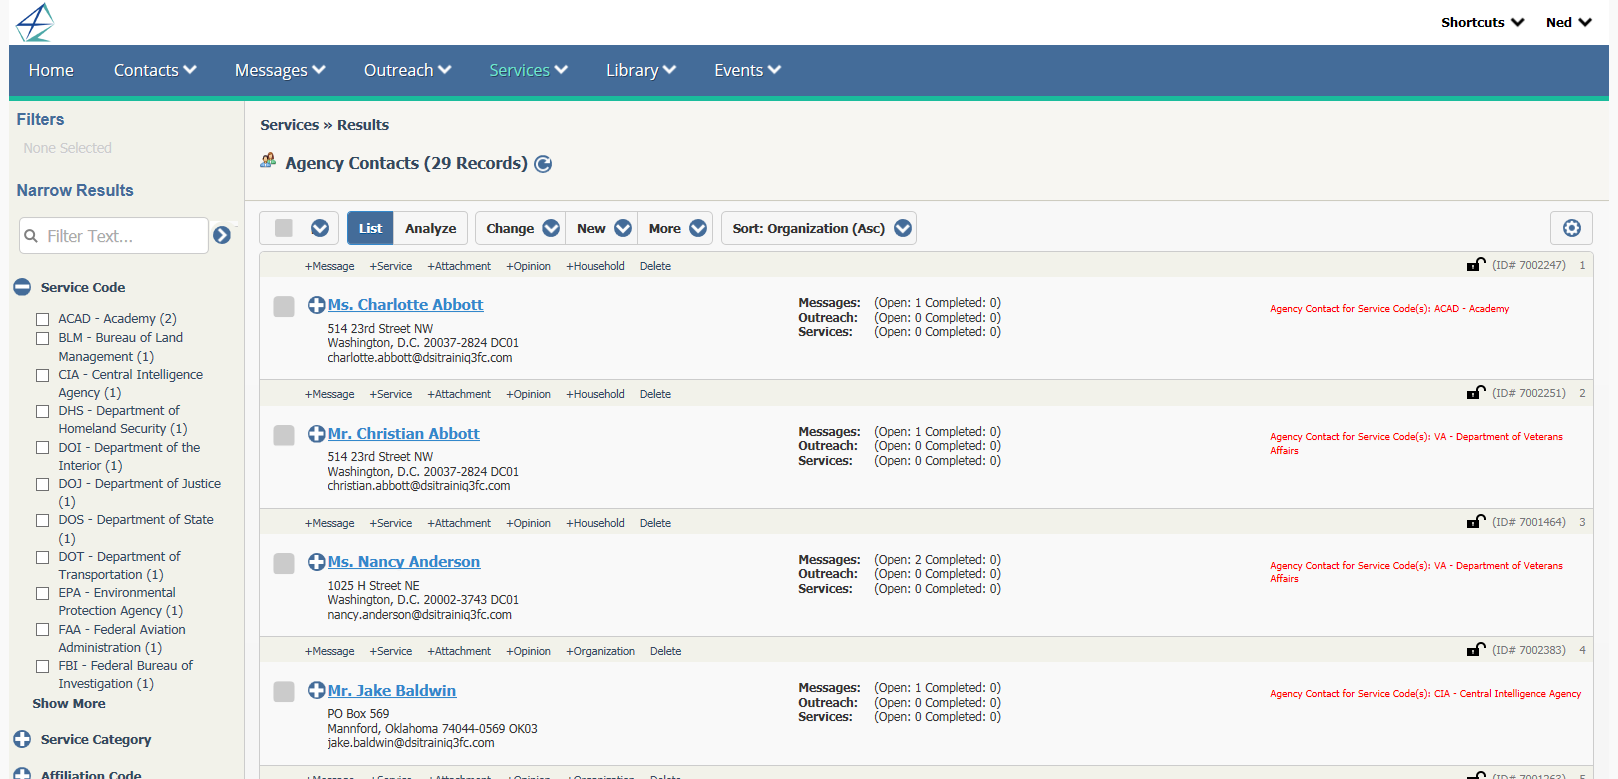Click the unlock icon for record ID 7002247
This screenshot has width=1618, height=779.
click(x=1475, y=265)
